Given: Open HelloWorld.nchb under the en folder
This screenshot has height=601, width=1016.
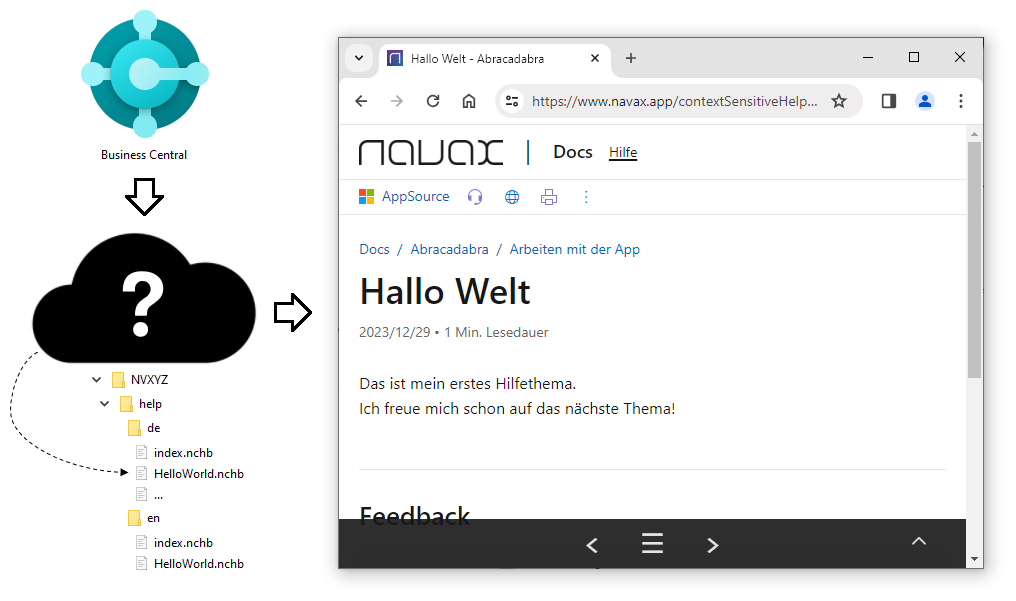Looking at the screenshot, I should coord(190,564).
